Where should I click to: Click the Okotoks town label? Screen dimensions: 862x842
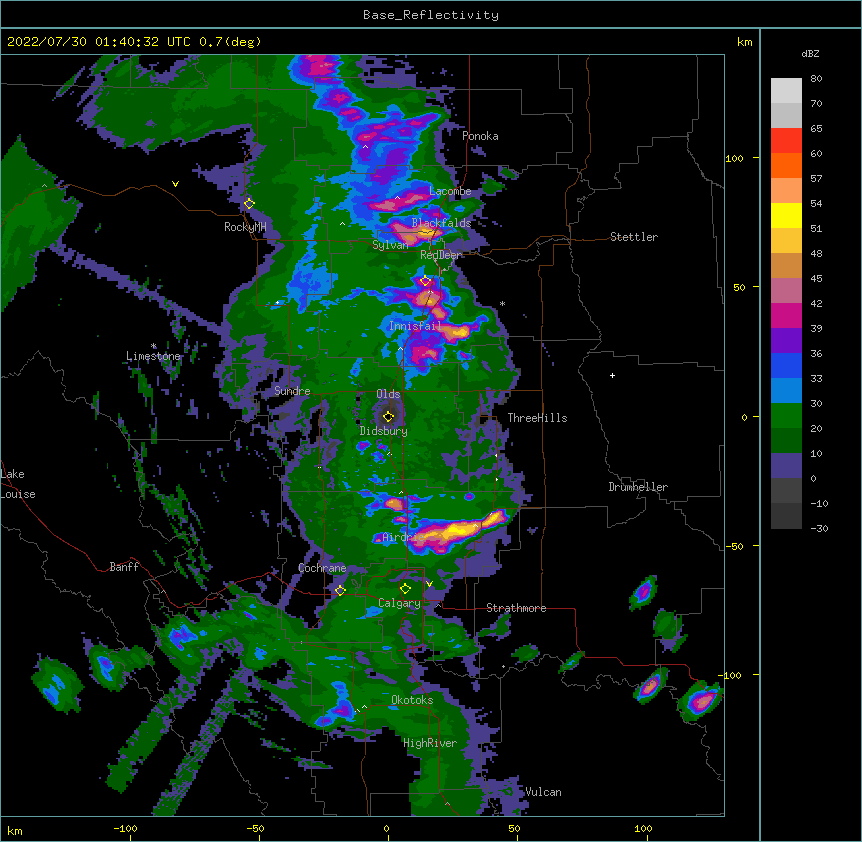pyautogui.click(x=412, y=700)
